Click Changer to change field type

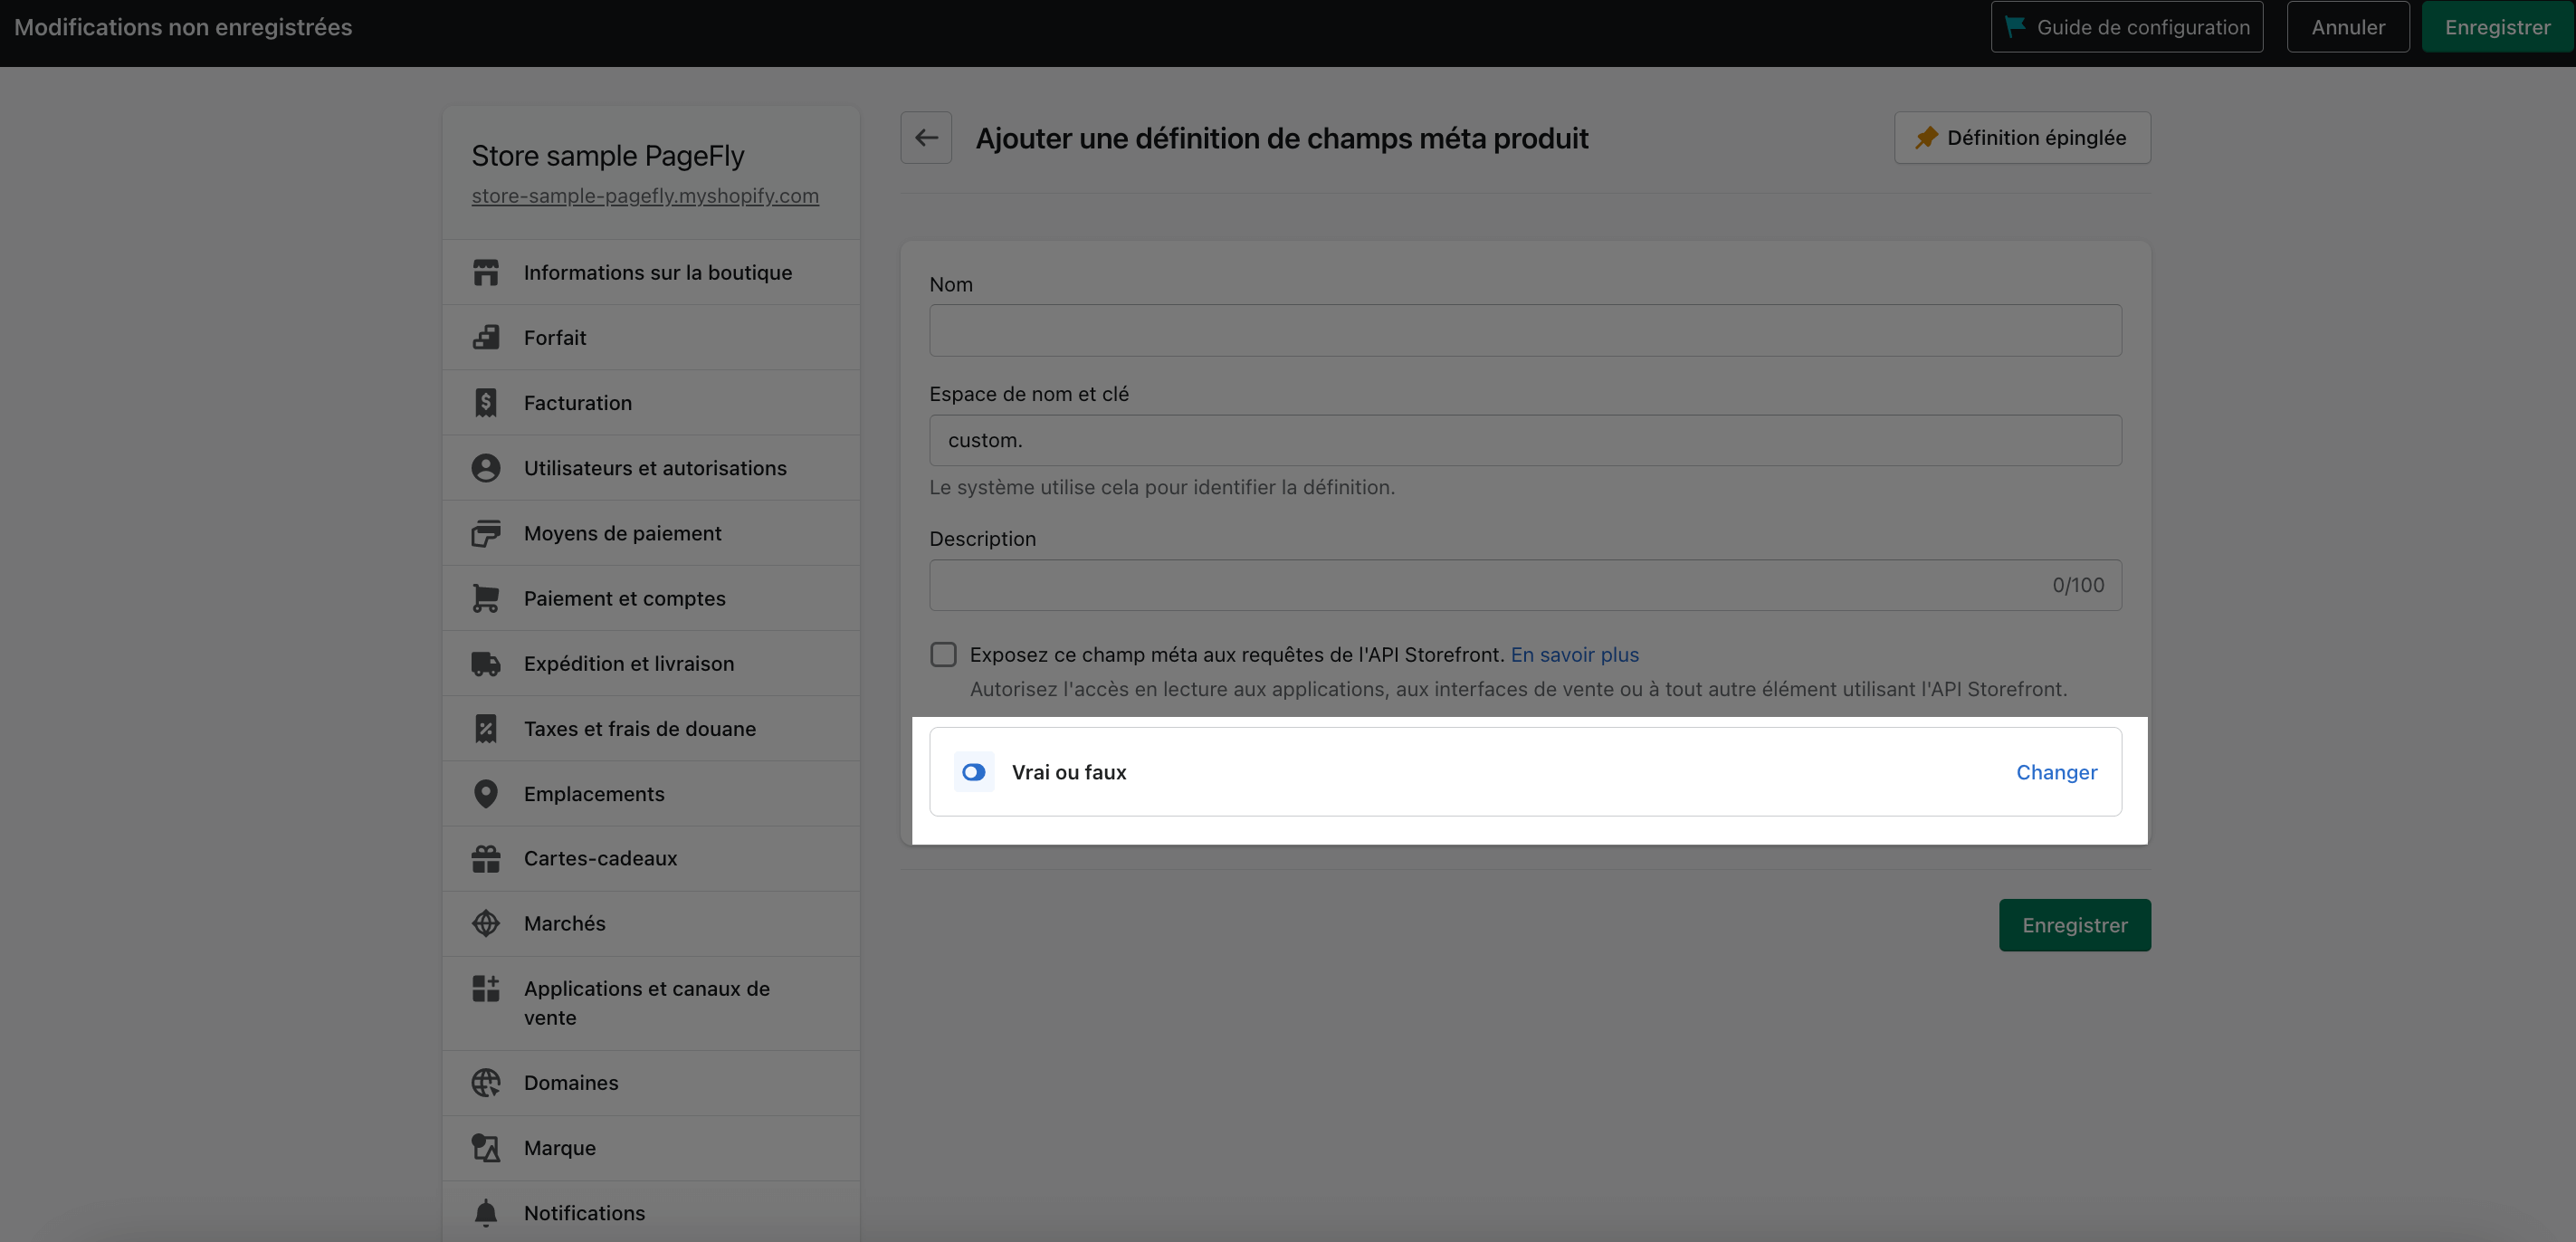coord(2056,772)
